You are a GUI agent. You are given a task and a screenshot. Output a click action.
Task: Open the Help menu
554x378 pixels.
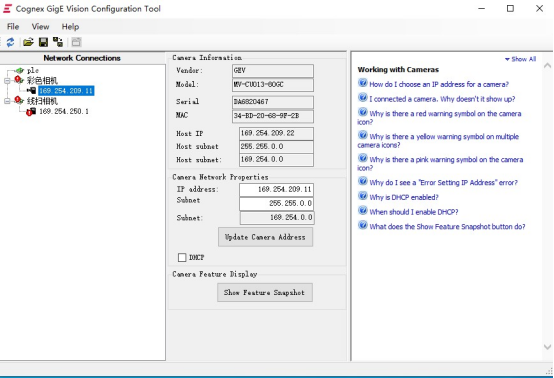point(70,26)
